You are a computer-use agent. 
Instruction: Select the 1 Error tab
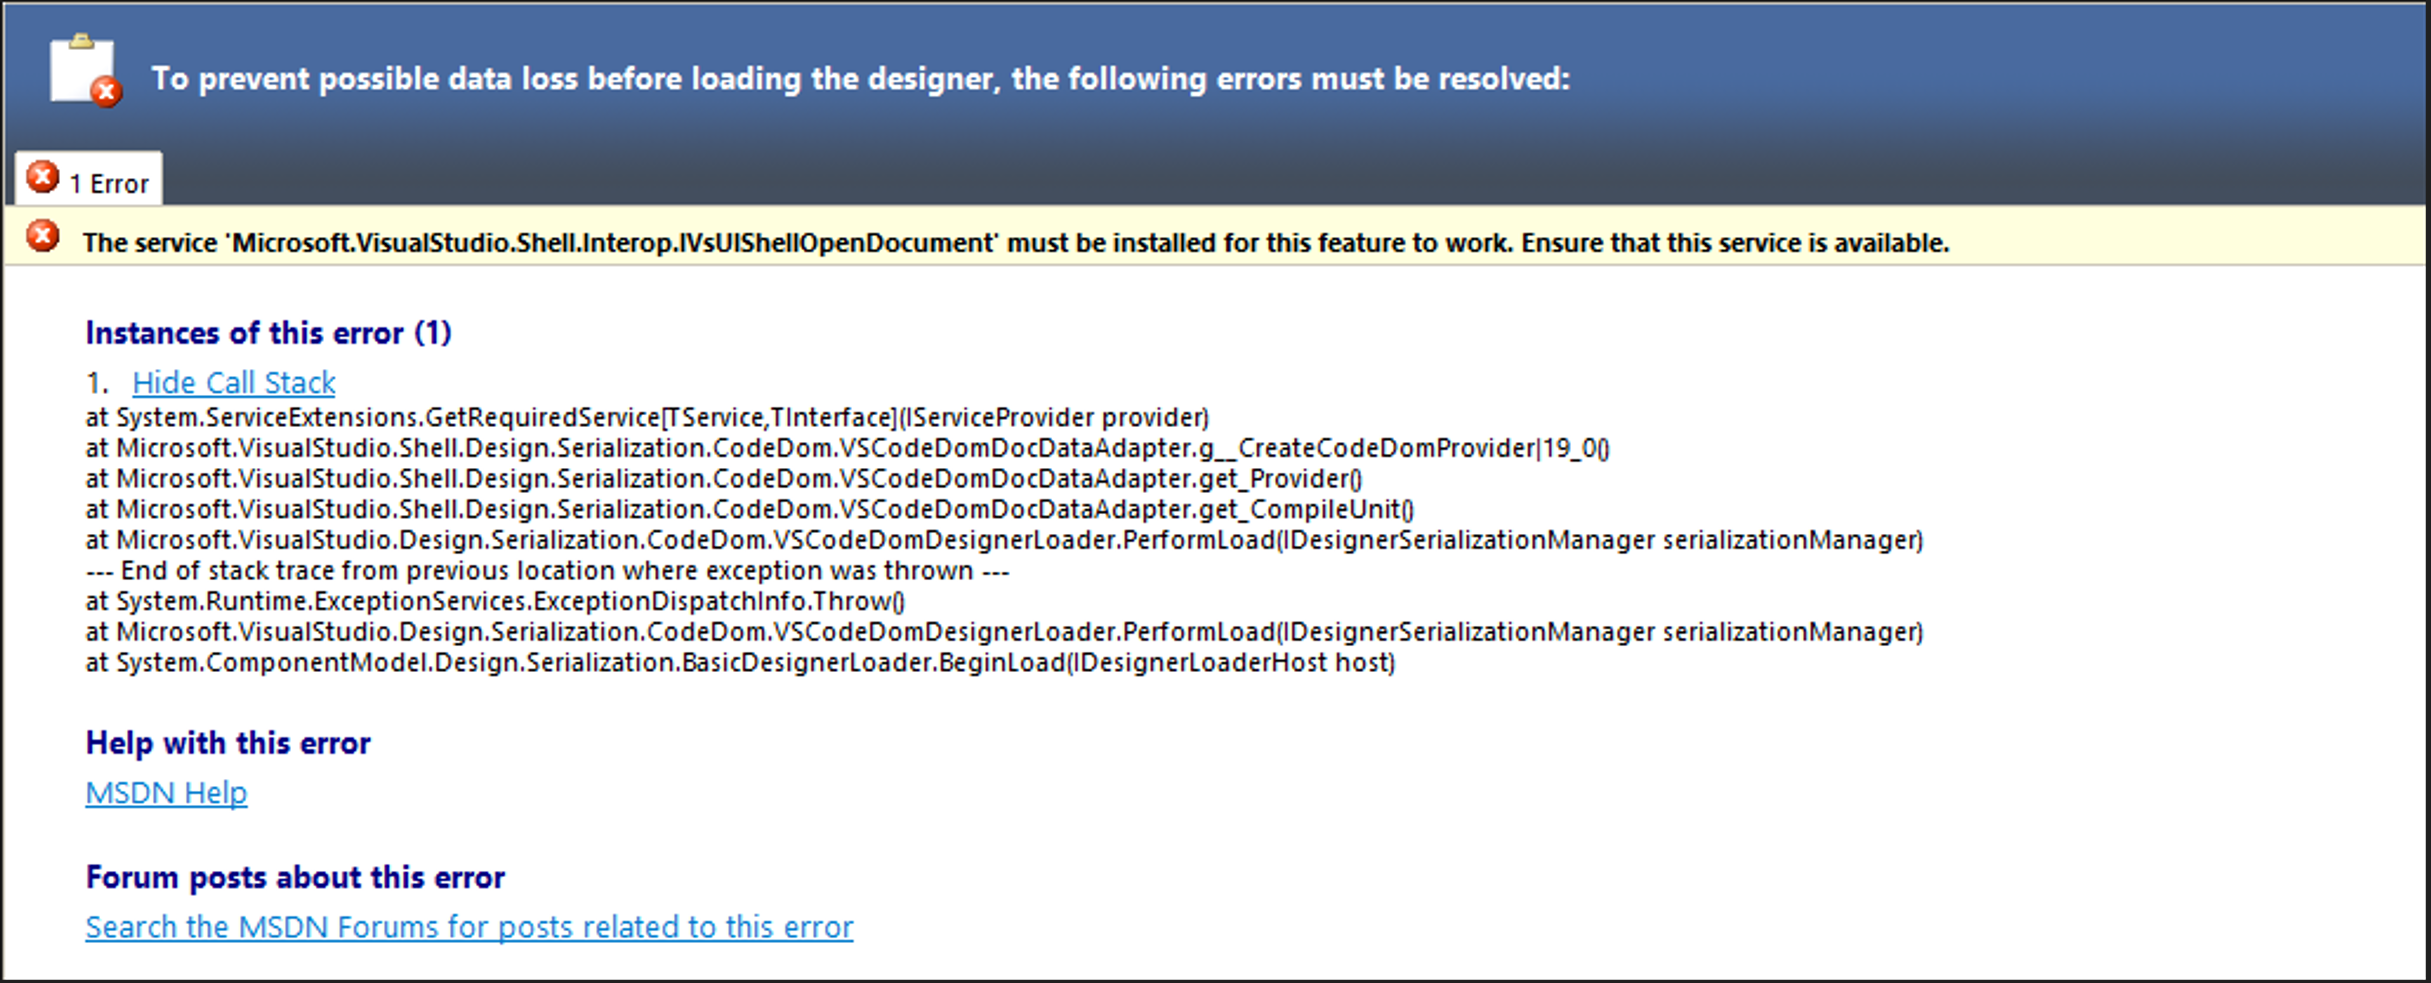(89, 180)
